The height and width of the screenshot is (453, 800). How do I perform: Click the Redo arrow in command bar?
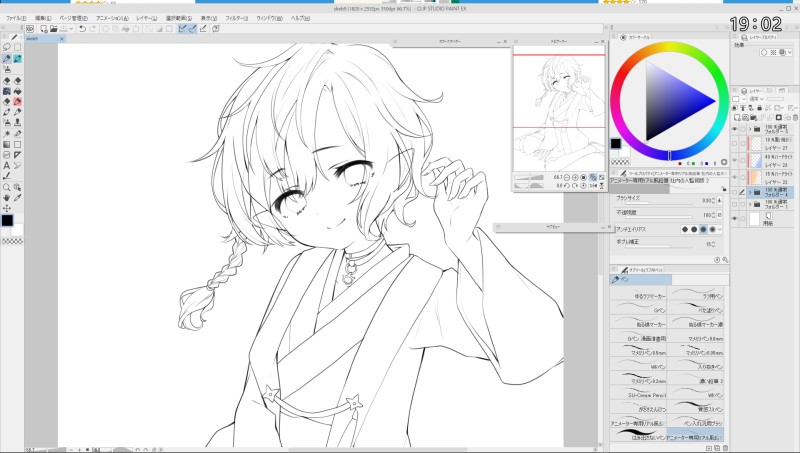point(93,29)
